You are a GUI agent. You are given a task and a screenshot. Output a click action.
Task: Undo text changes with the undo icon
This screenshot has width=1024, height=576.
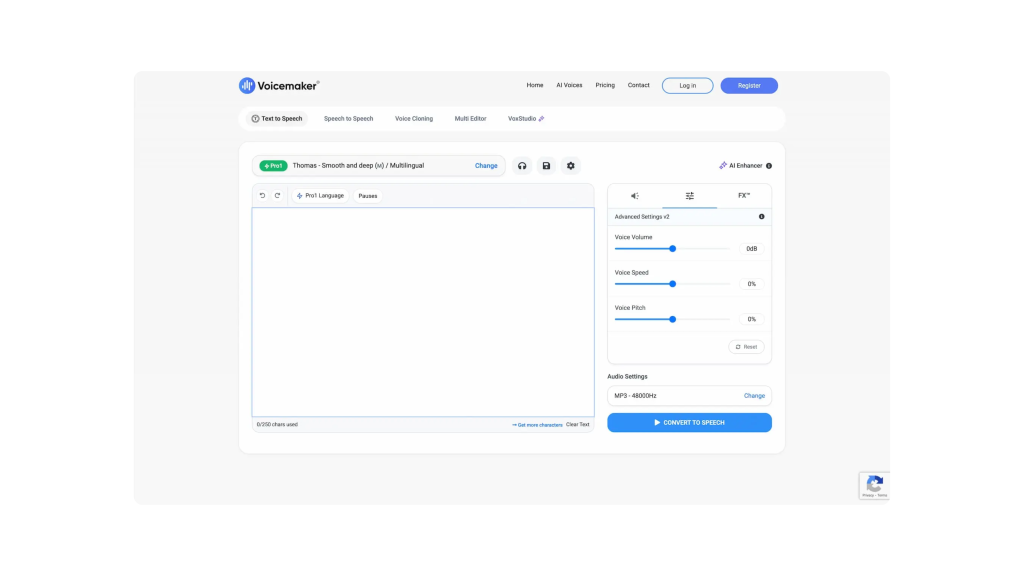[264, 195]
